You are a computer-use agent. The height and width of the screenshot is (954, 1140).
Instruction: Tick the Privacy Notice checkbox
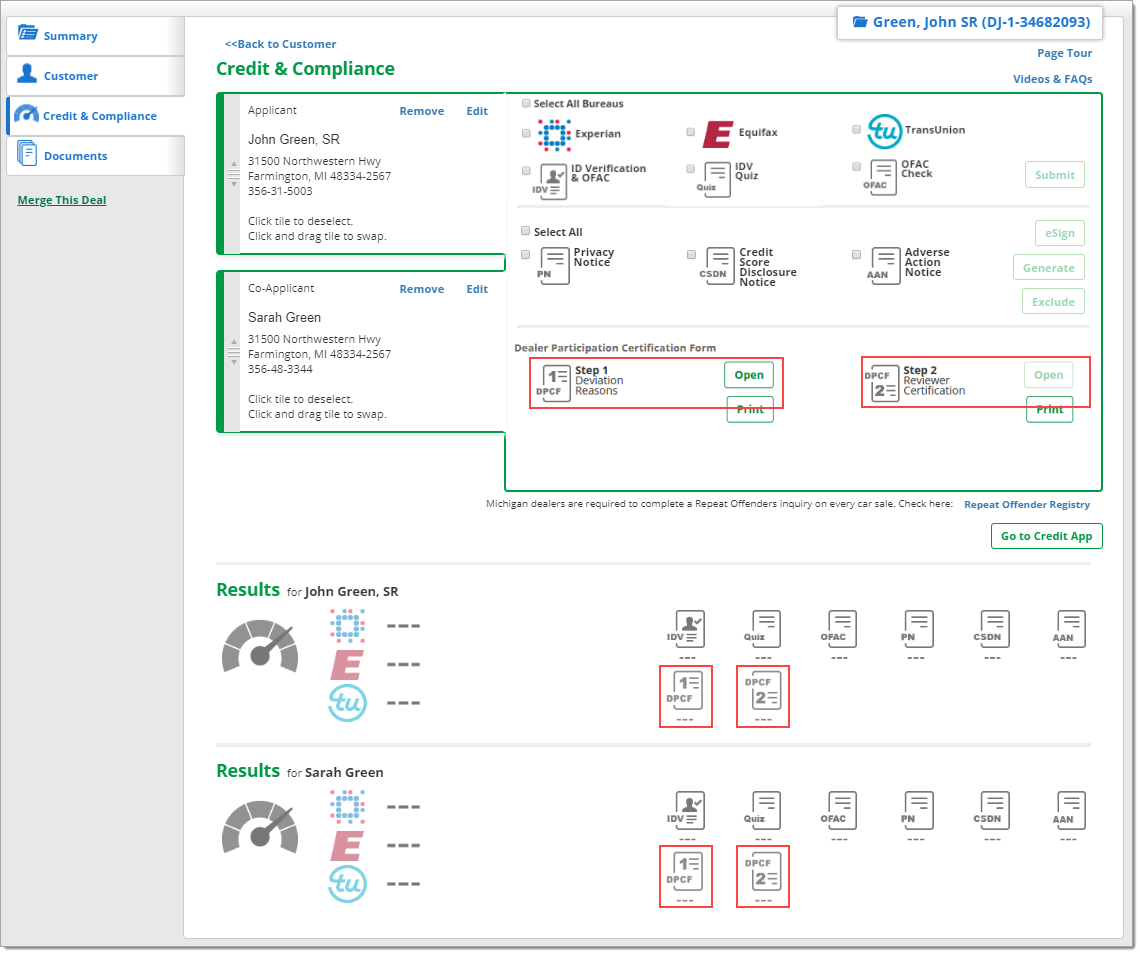[x=526, y=254]
